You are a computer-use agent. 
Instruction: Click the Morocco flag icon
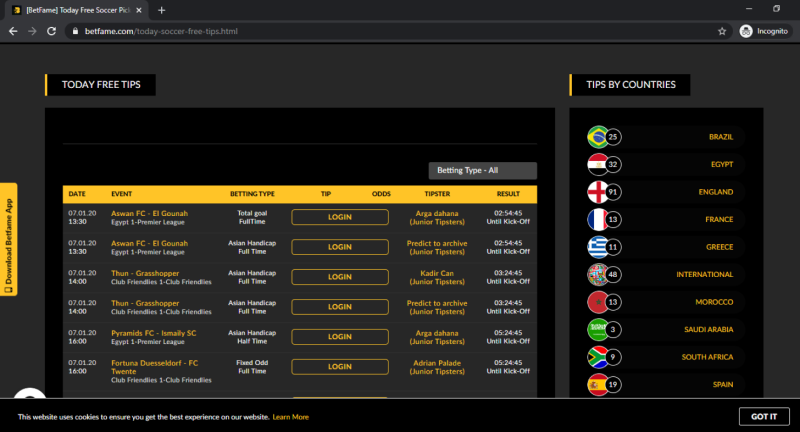[597, 302]
